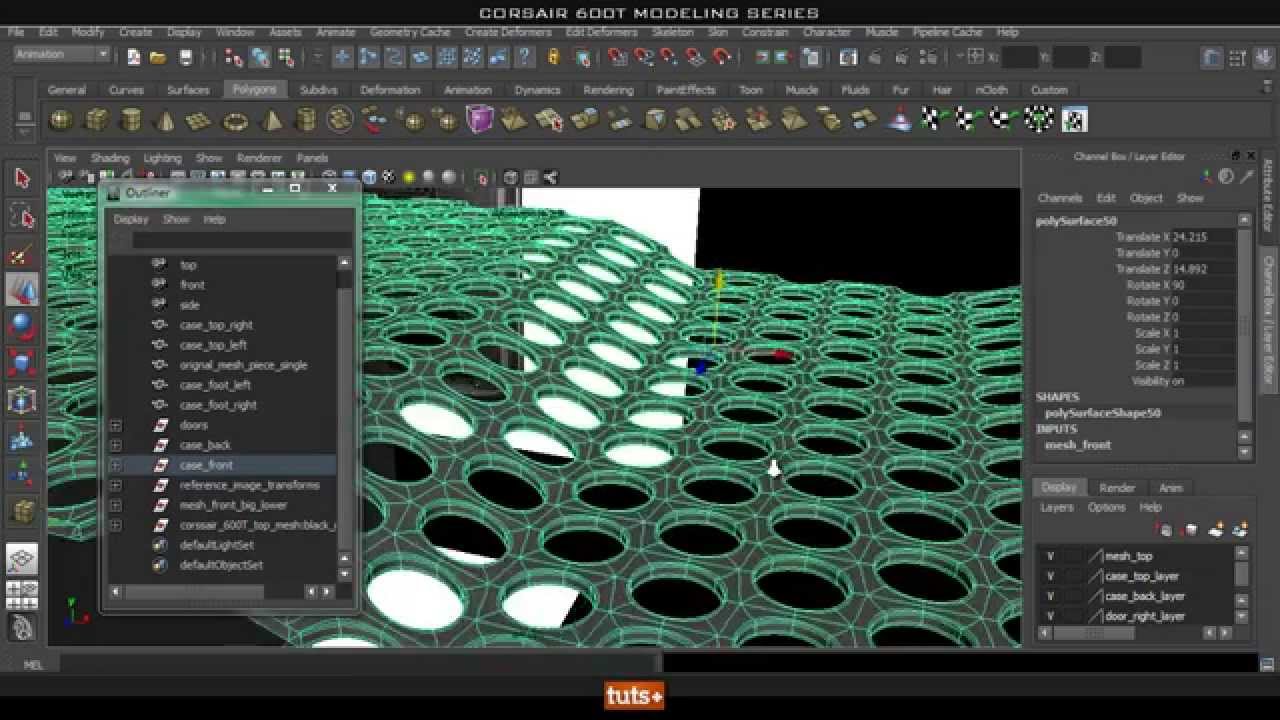The width and height of the screenshot is (1280, 720).
Task: Create a polygon cone from the shelf
Action: [x=166, y=121]
